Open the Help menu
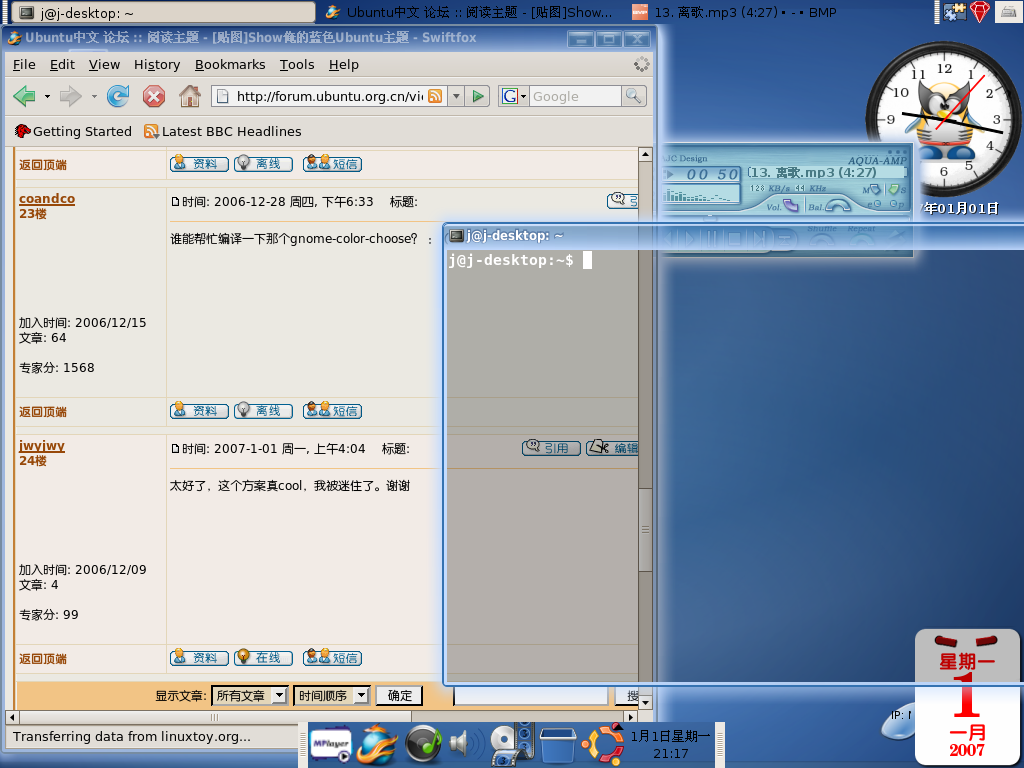 pyautogui.click(x=344, y=65)
